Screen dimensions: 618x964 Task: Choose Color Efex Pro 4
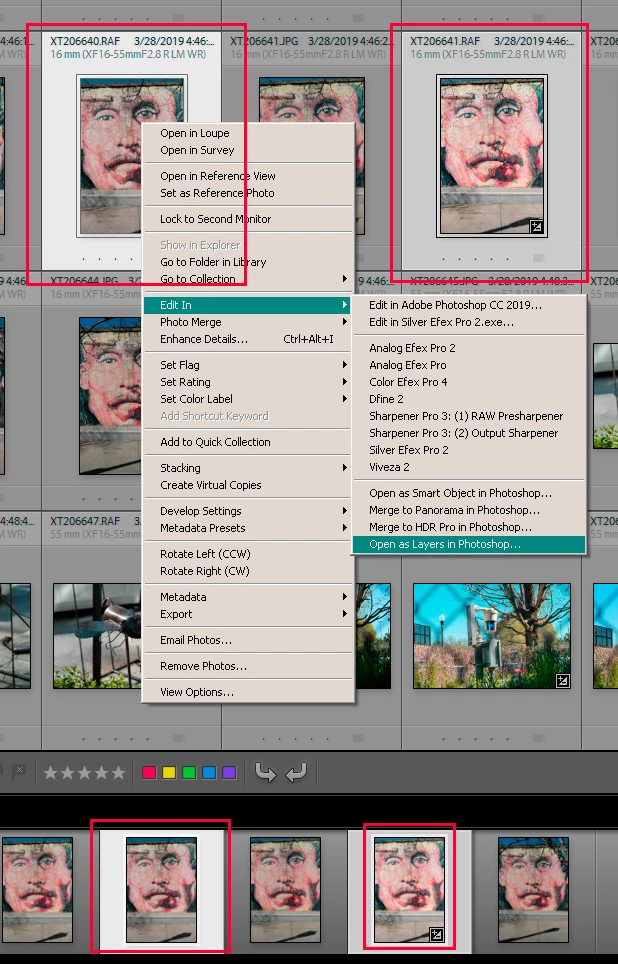pos(469,382)
